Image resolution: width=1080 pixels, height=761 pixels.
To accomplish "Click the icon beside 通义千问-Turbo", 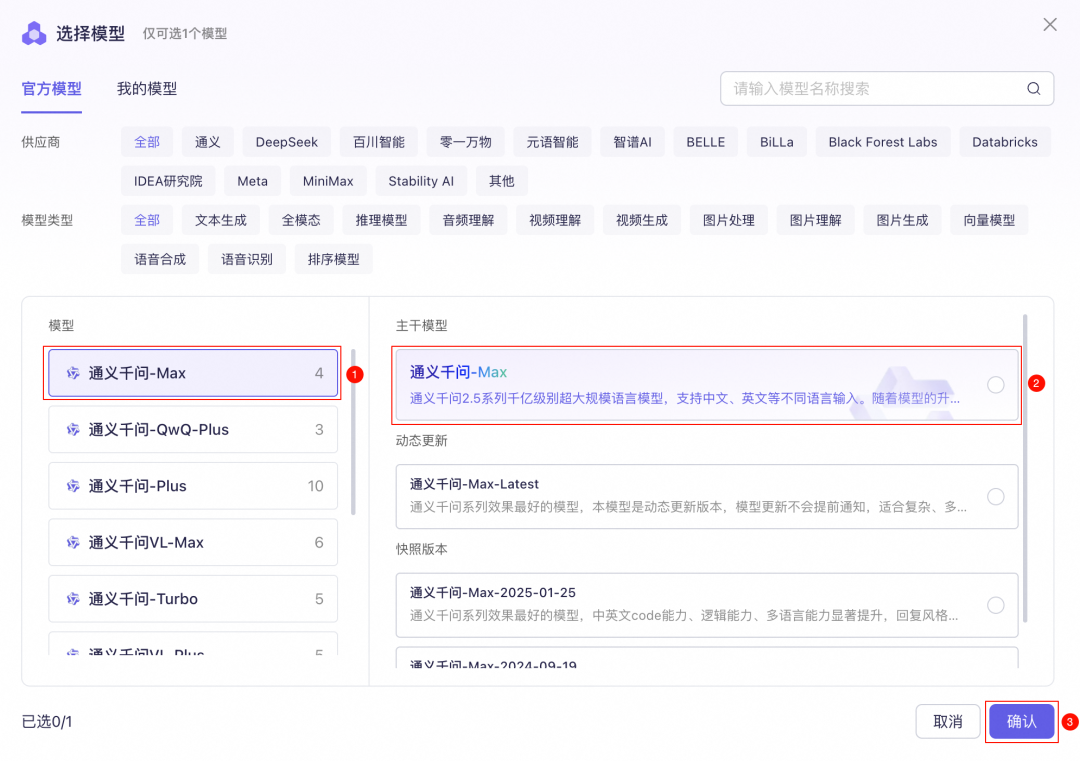I will pyautogui.click(x=73, y=598).
